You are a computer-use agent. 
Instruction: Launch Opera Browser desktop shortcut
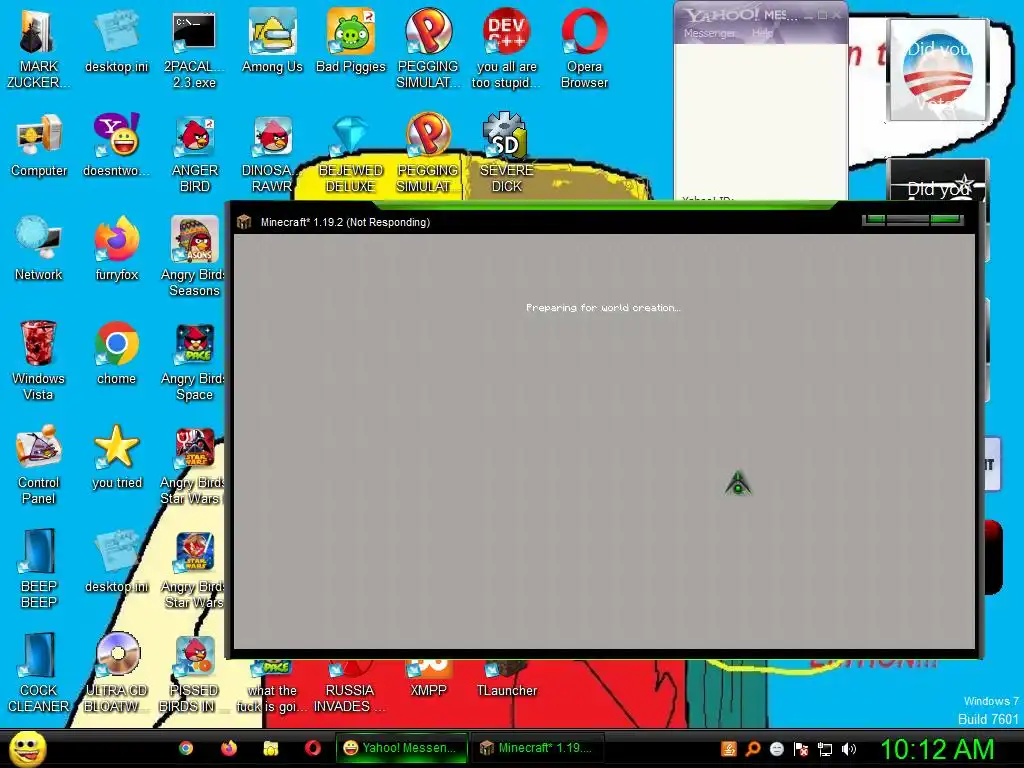[584, 49]
